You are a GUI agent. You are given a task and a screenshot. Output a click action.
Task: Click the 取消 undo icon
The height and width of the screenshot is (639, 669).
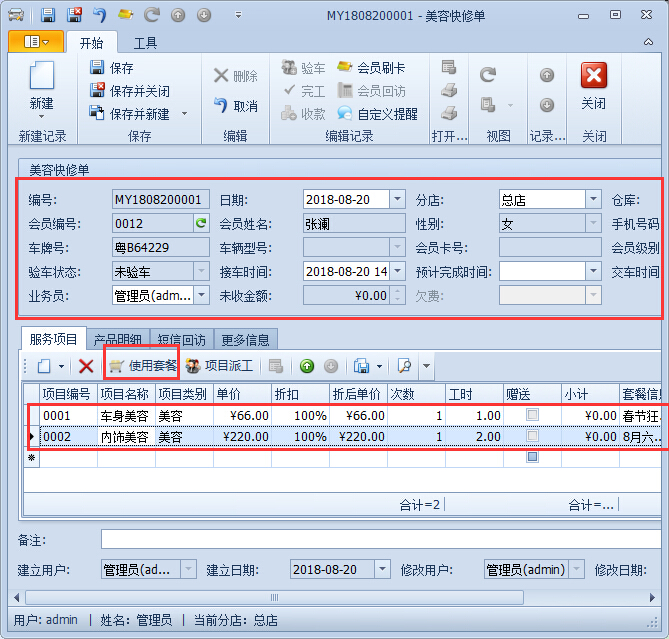click(235, 106)
